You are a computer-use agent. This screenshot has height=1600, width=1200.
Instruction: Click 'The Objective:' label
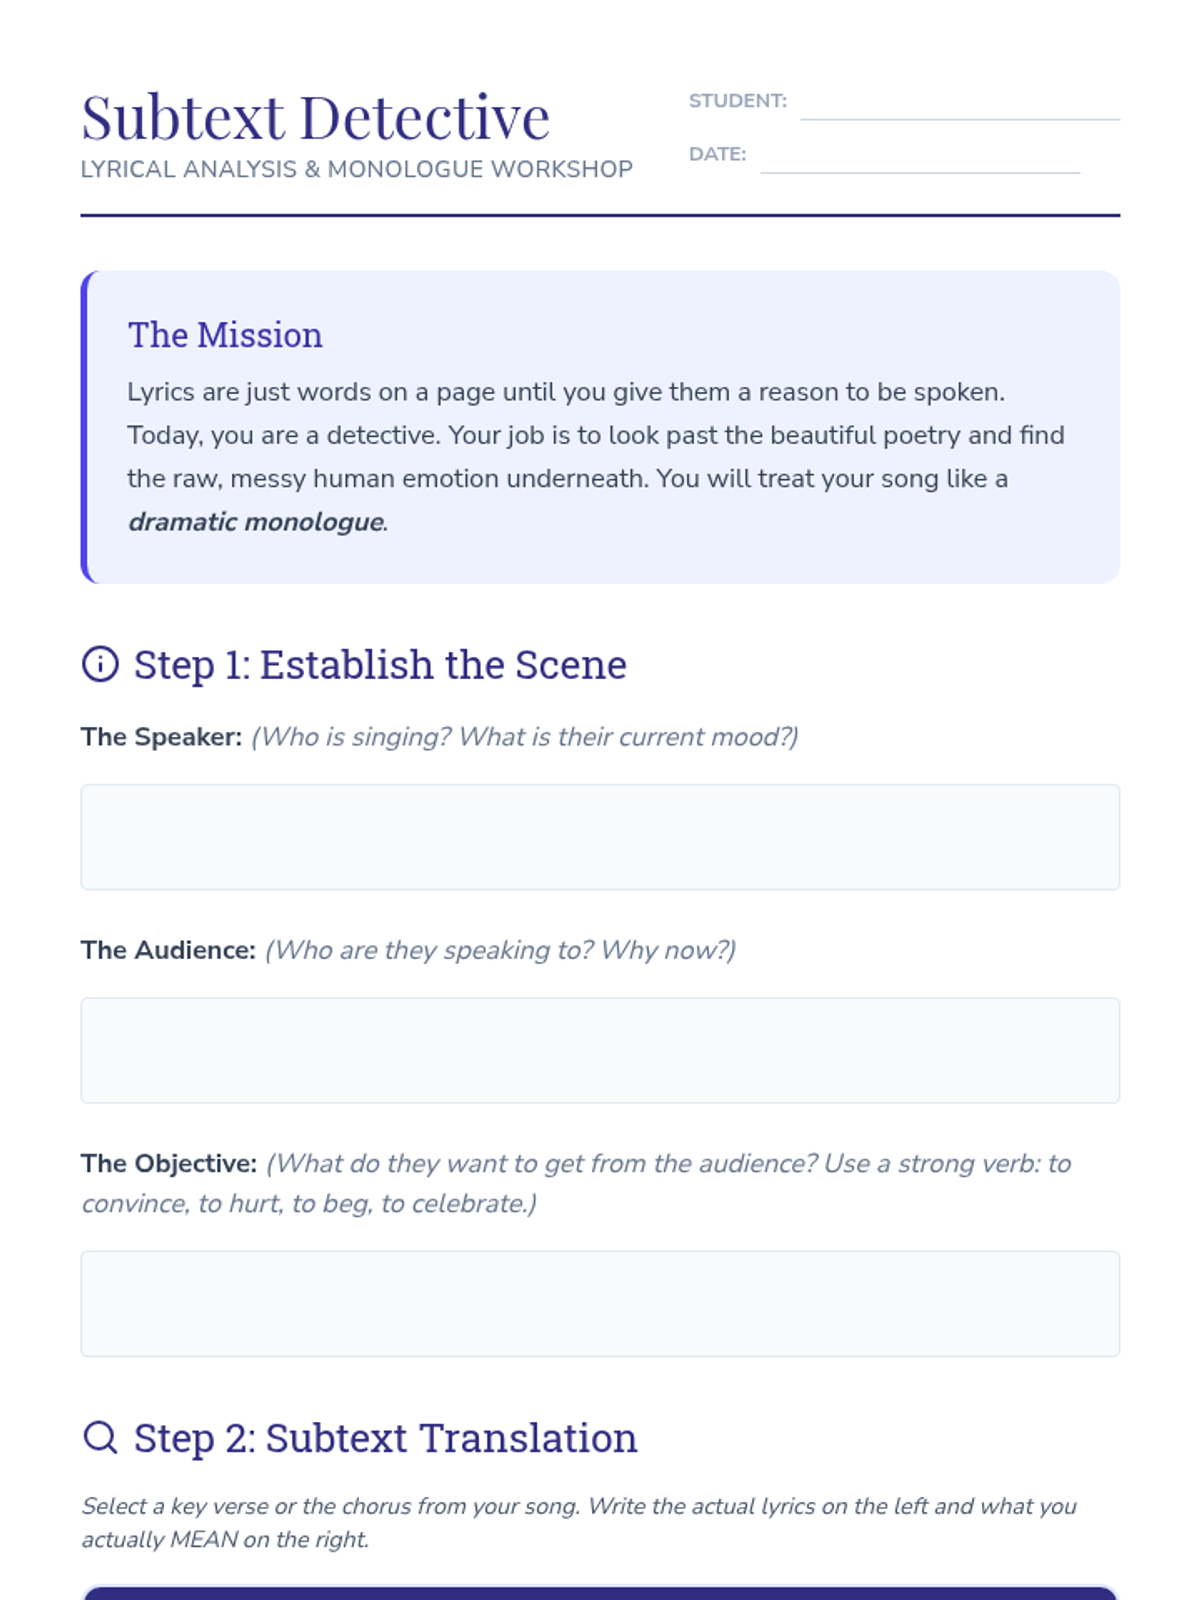[169, 1163]
